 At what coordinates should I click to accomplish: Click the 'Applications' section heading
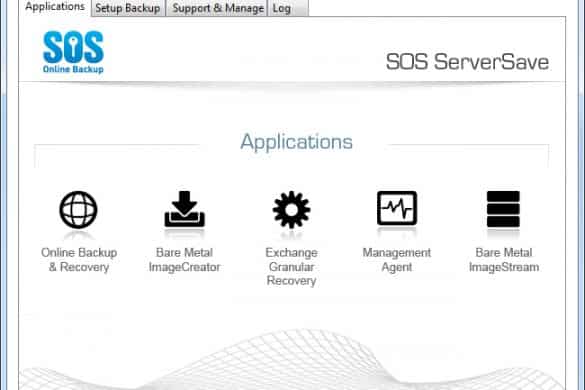(x=296, y=142)
